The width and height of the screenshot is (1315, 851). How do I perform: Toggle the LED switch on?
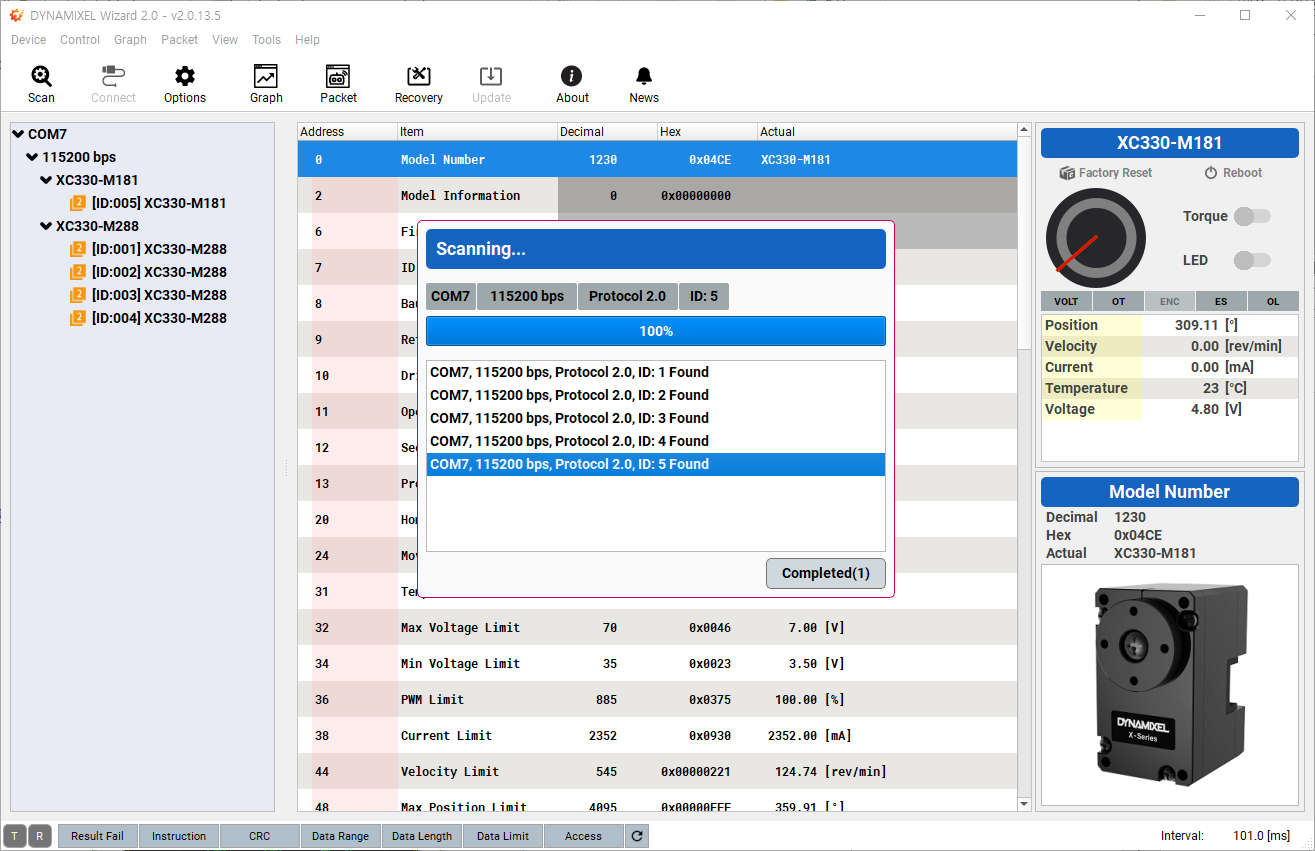tap(1251, 260)
